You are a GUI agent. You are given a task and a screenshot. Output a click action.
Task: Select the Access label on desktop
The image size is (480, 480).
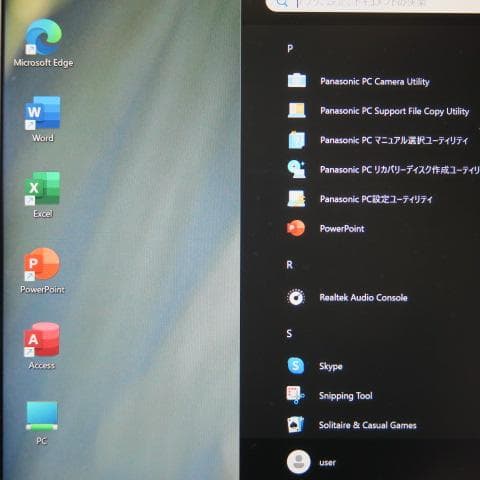42,365
